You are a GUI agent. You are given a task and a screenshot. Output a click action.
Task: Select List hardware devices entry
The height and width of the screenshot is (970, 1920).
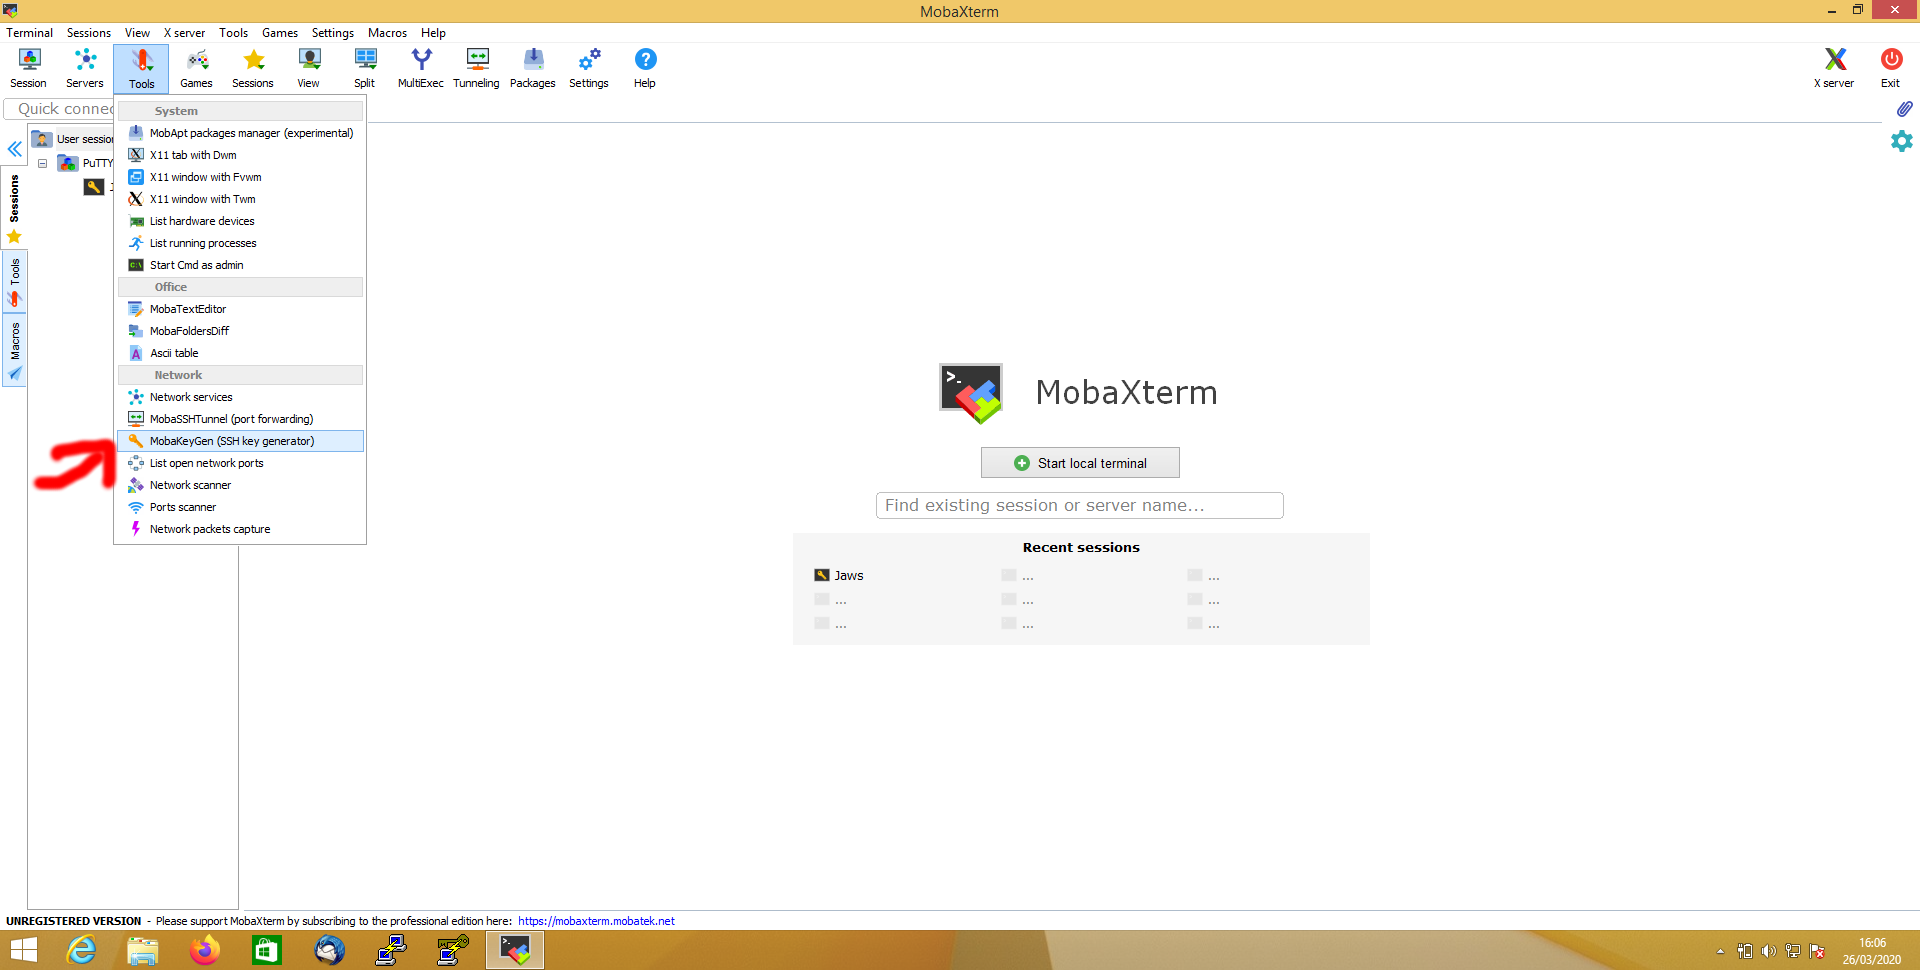pos(240,221)
